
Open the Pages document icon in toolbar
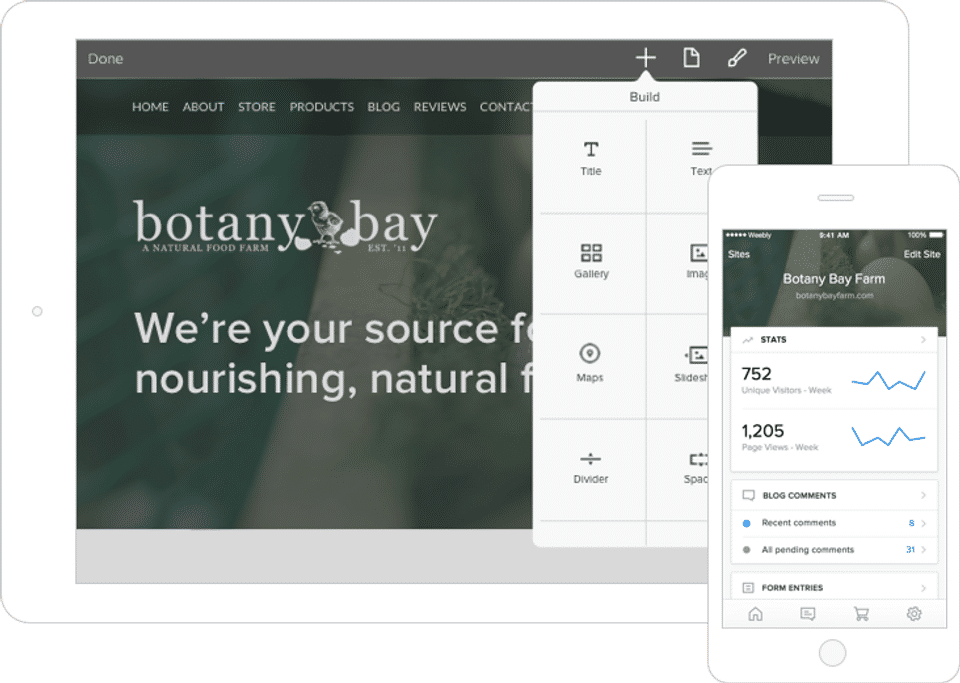tap(691, 58)
